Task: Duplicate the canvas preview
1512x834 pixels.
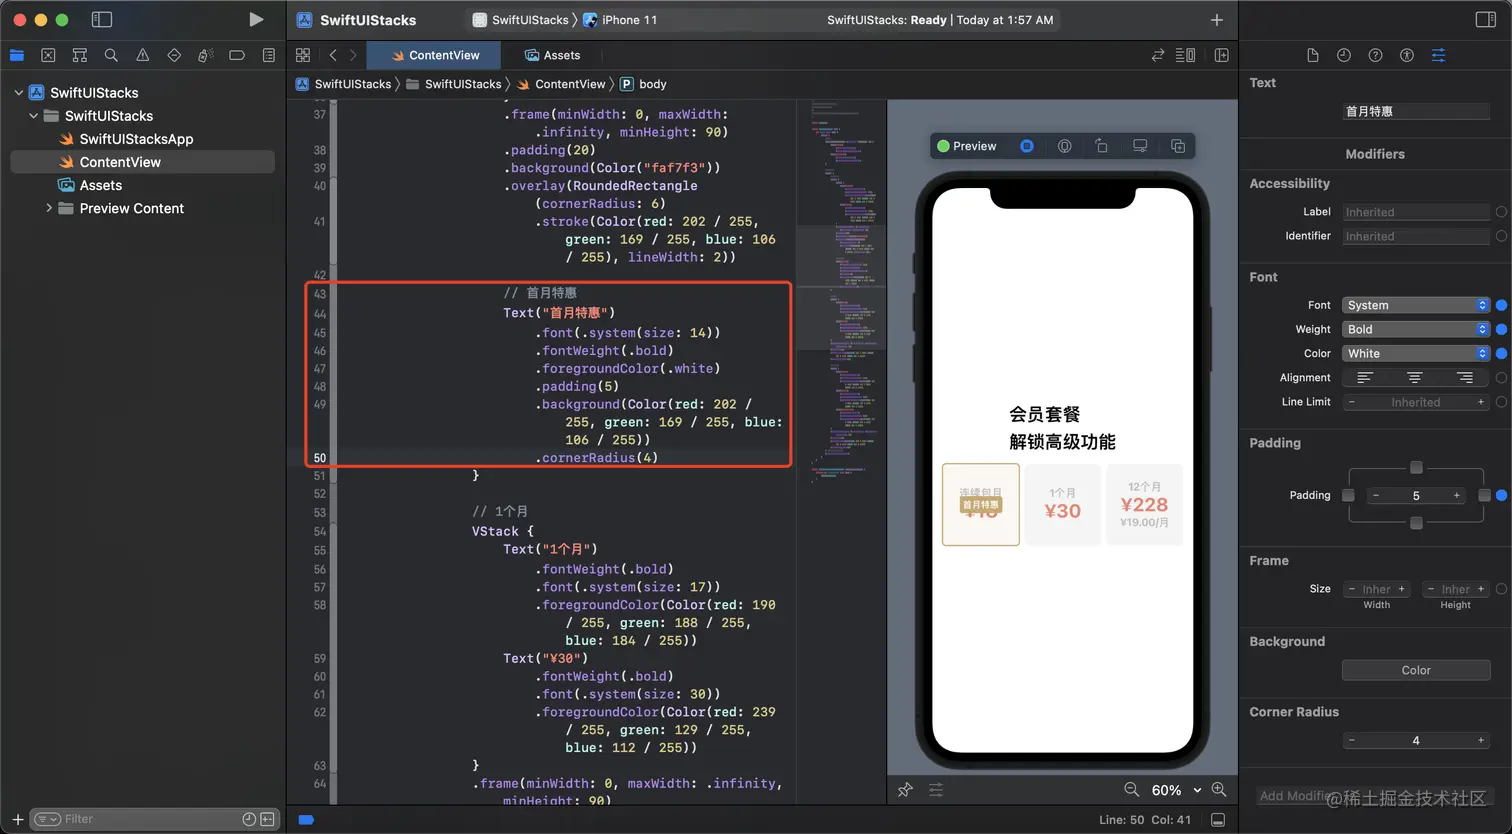Action: click(1178, 146)
